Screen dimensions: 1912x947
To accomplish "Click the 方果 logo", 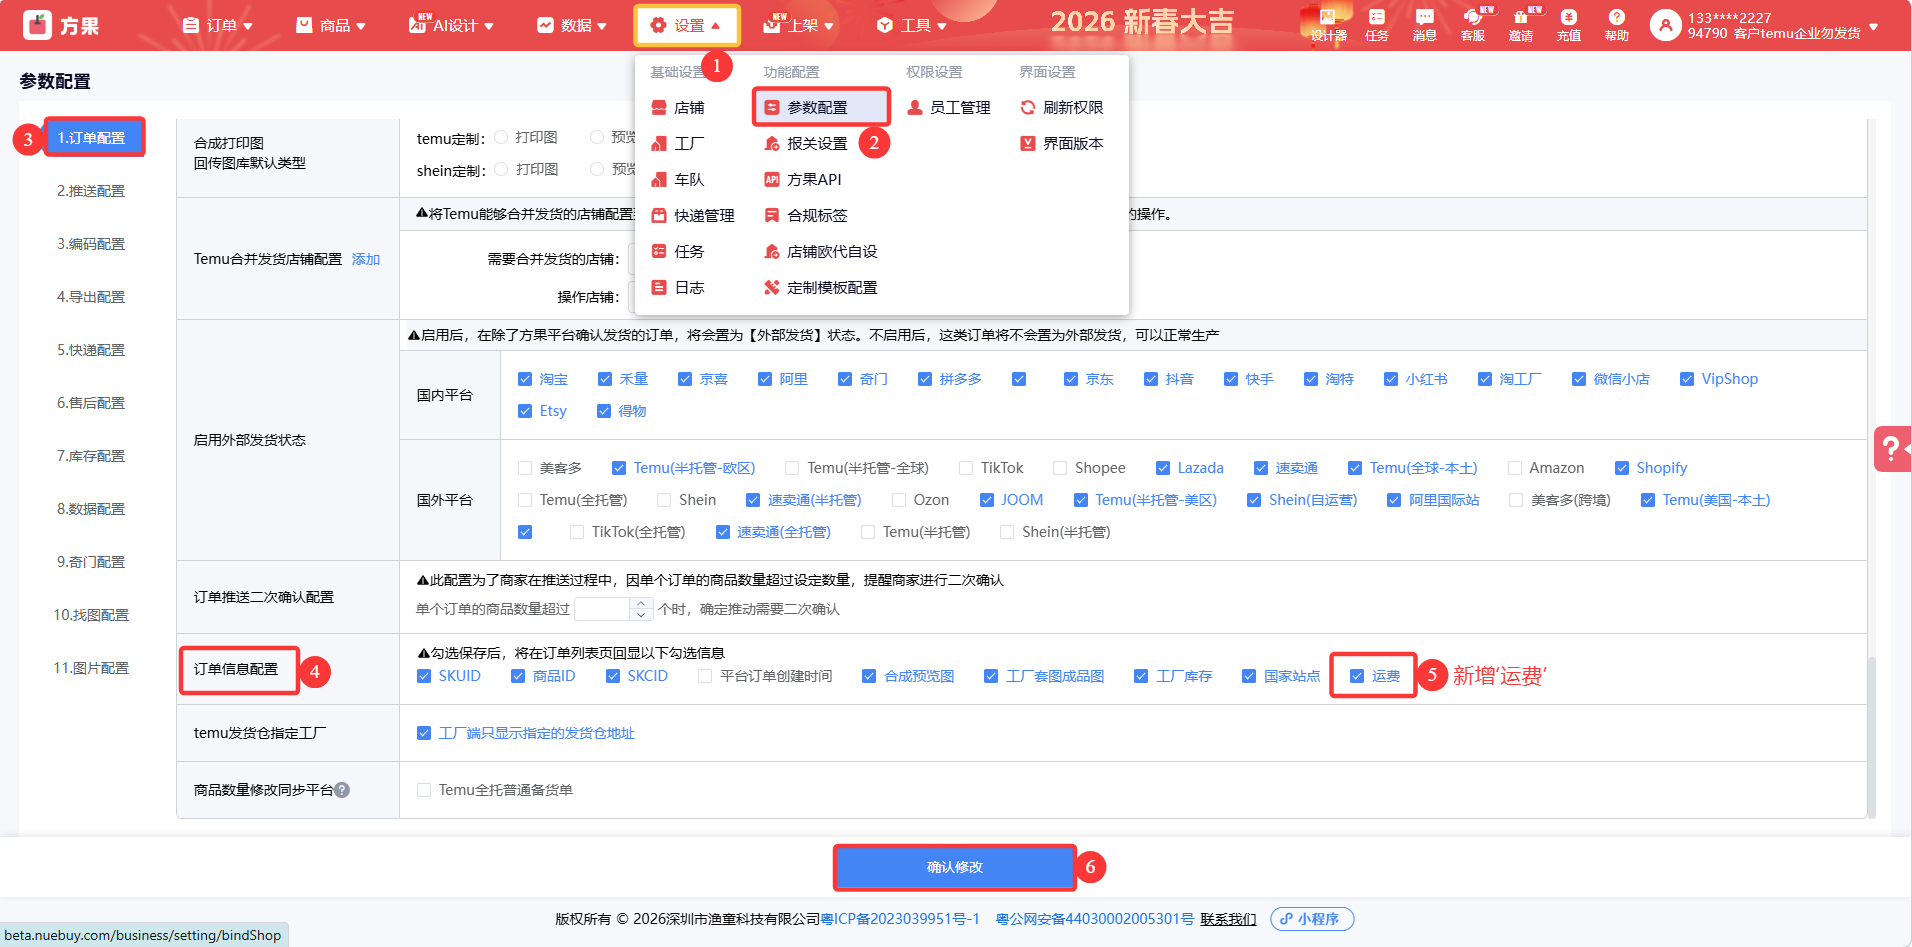I will tap(61, 25).
